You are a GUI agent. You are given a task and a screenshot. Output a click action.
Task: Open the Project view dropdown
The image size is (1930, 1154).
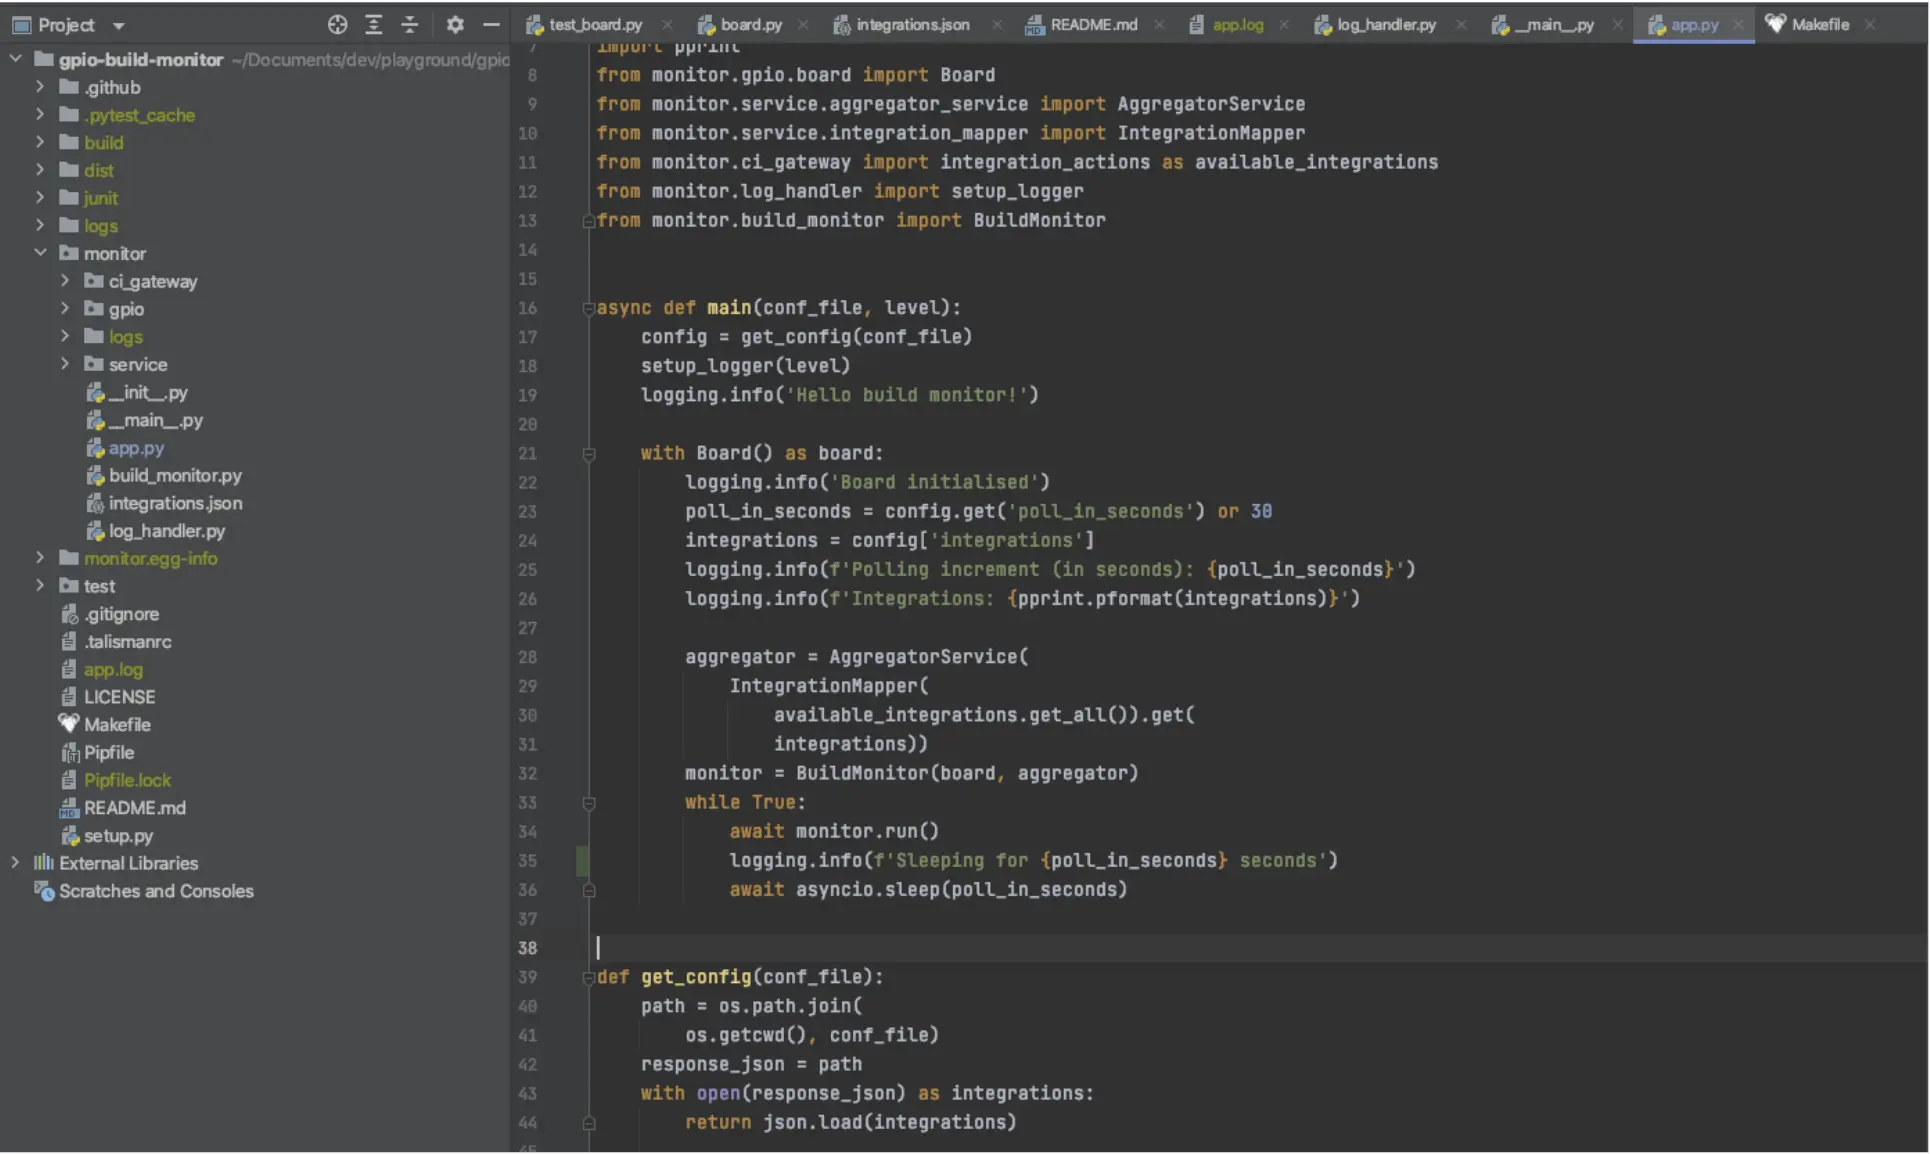(x=118, y=26)
